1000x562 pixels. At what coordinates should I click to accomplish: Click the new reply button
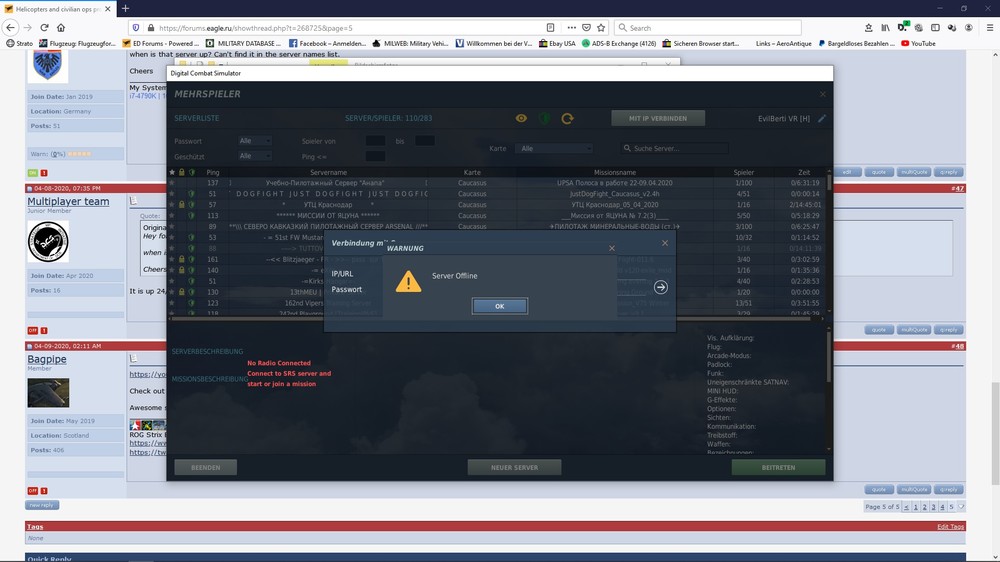point(42,505)
